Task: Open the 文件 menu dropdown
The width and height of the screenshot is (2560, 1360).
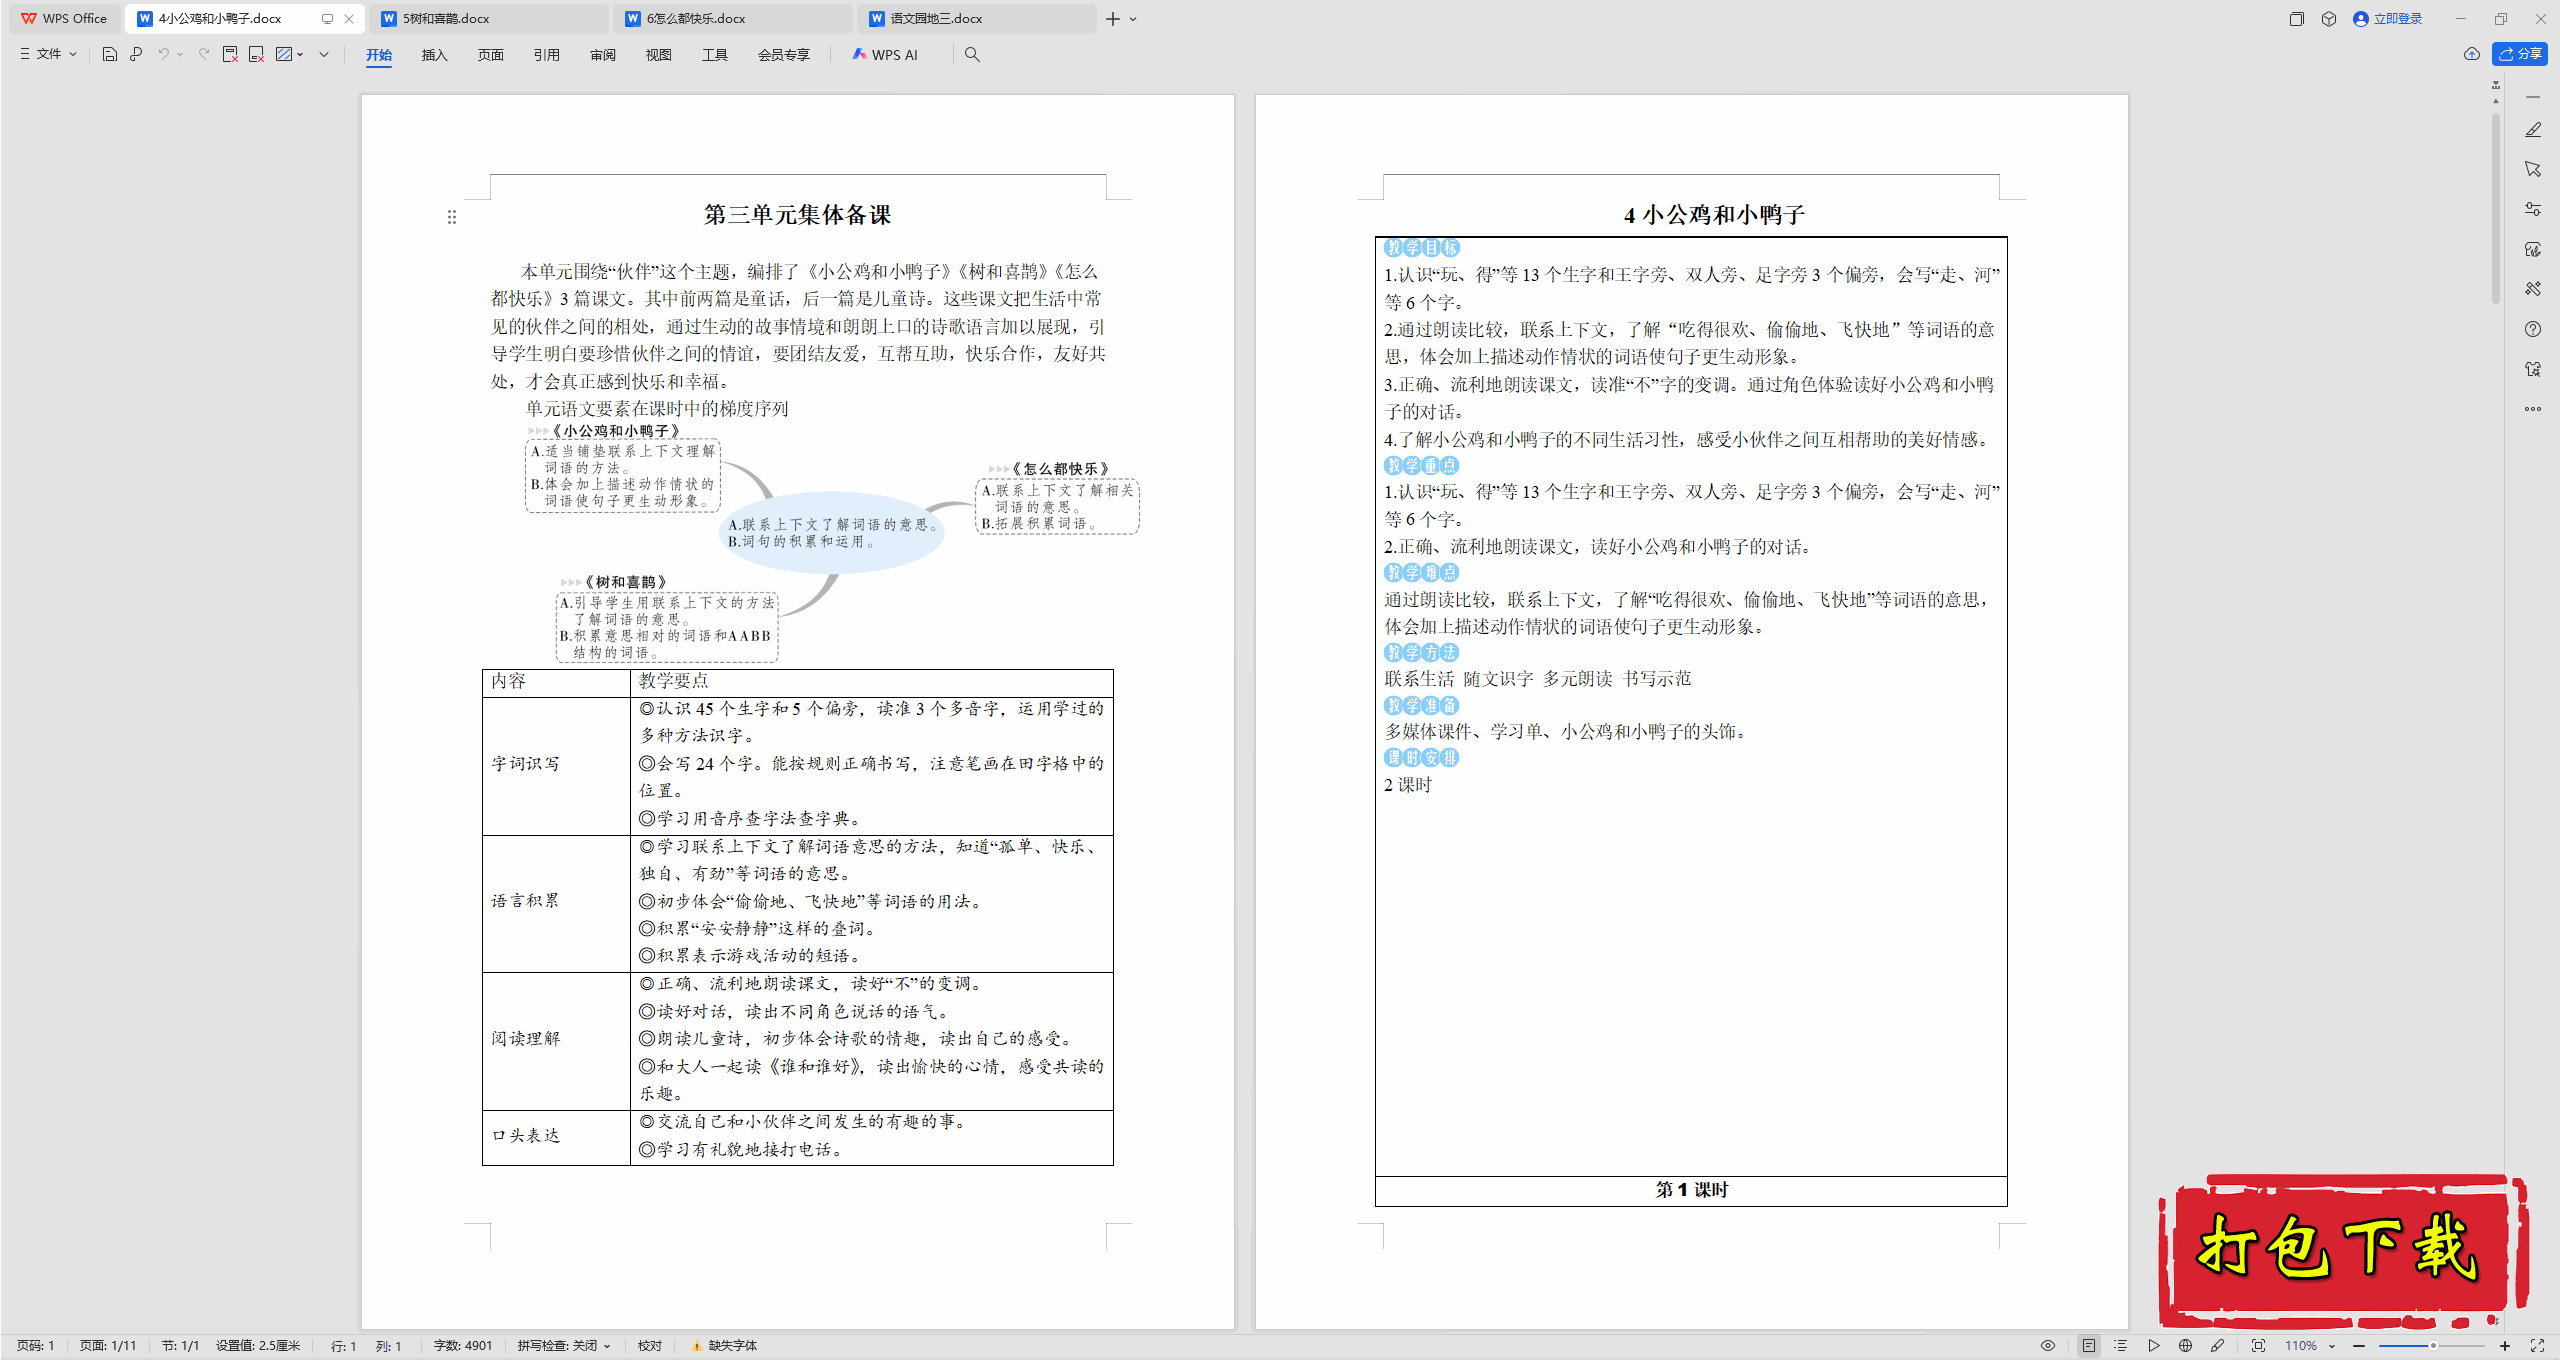Action: [48, 54]
